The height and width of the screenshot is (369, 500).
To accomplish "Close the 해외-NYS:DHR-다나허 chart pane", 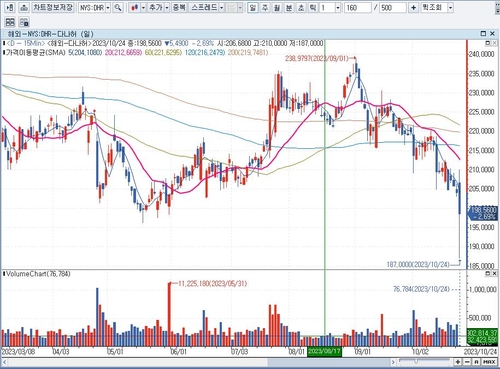I will pos(492,34).
